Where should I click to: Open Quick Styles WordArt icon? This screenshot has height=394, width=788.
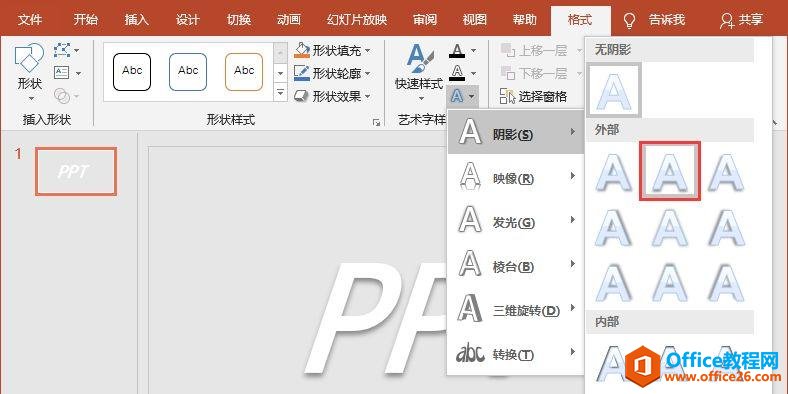tap(419, 59)
